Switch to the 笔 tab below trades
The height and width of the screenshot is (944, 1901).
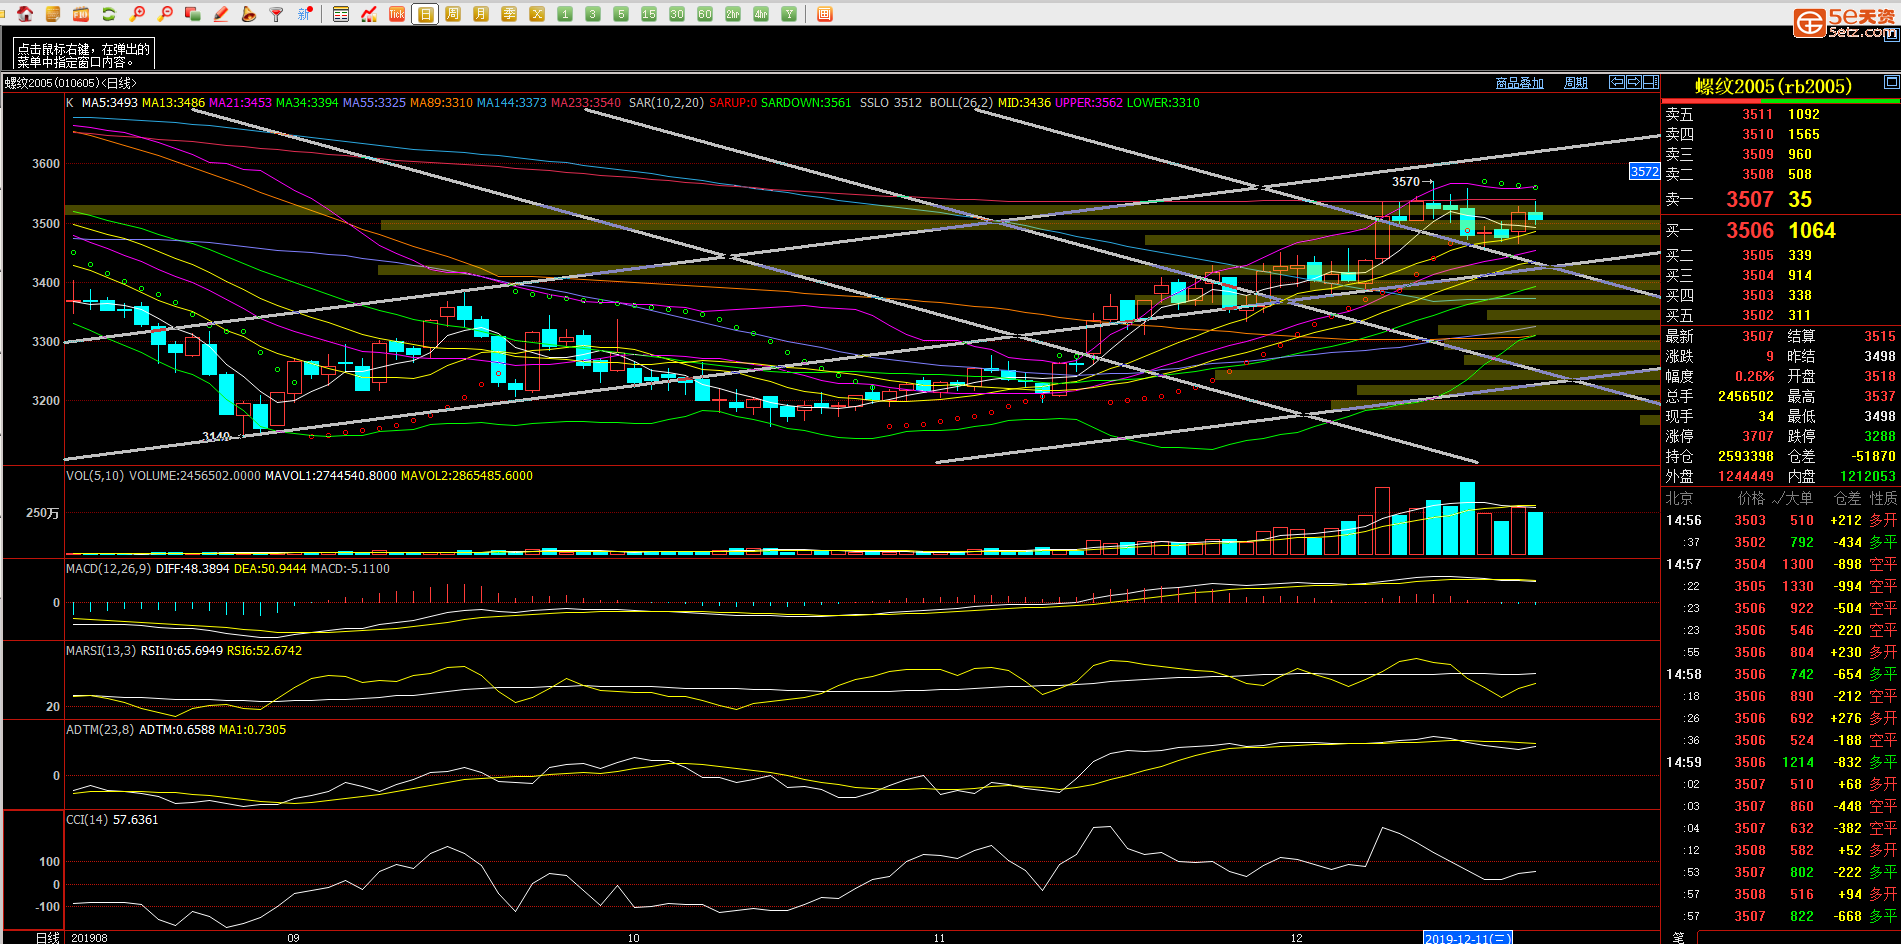point(1678,937)
